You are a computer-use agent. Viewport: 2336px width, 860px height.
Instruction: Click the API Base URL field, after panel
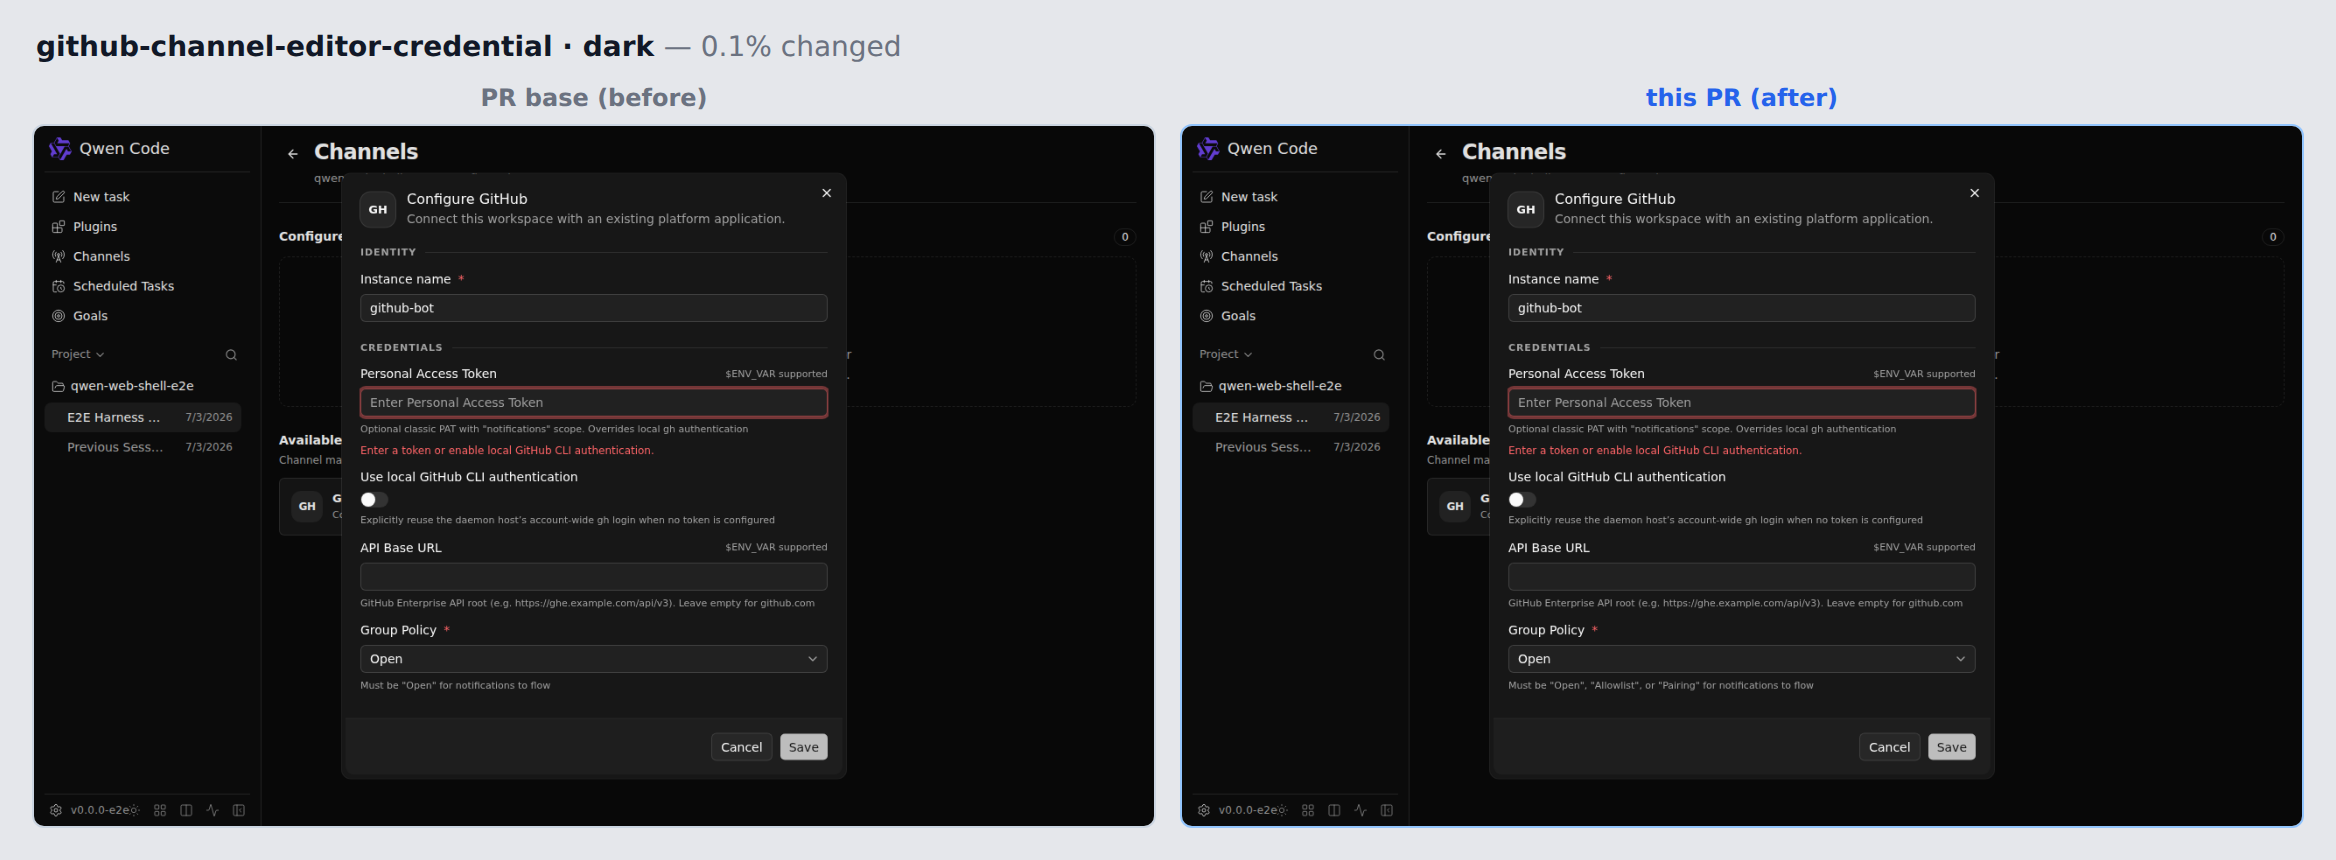click(1742, 577)
